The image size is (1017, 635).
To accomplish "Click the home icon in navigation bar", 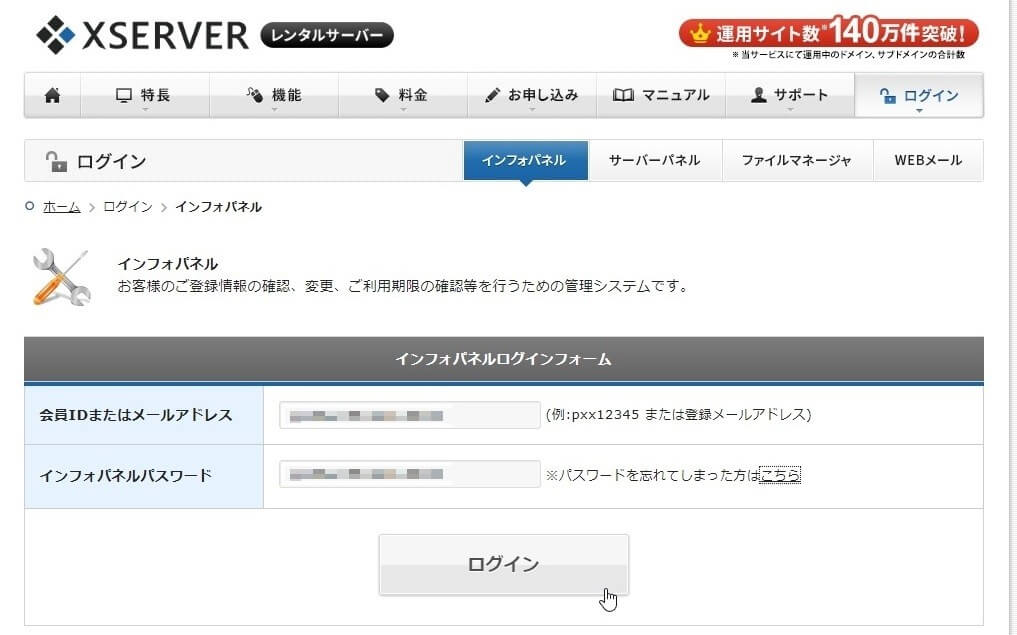I will [x=53, y=96].
